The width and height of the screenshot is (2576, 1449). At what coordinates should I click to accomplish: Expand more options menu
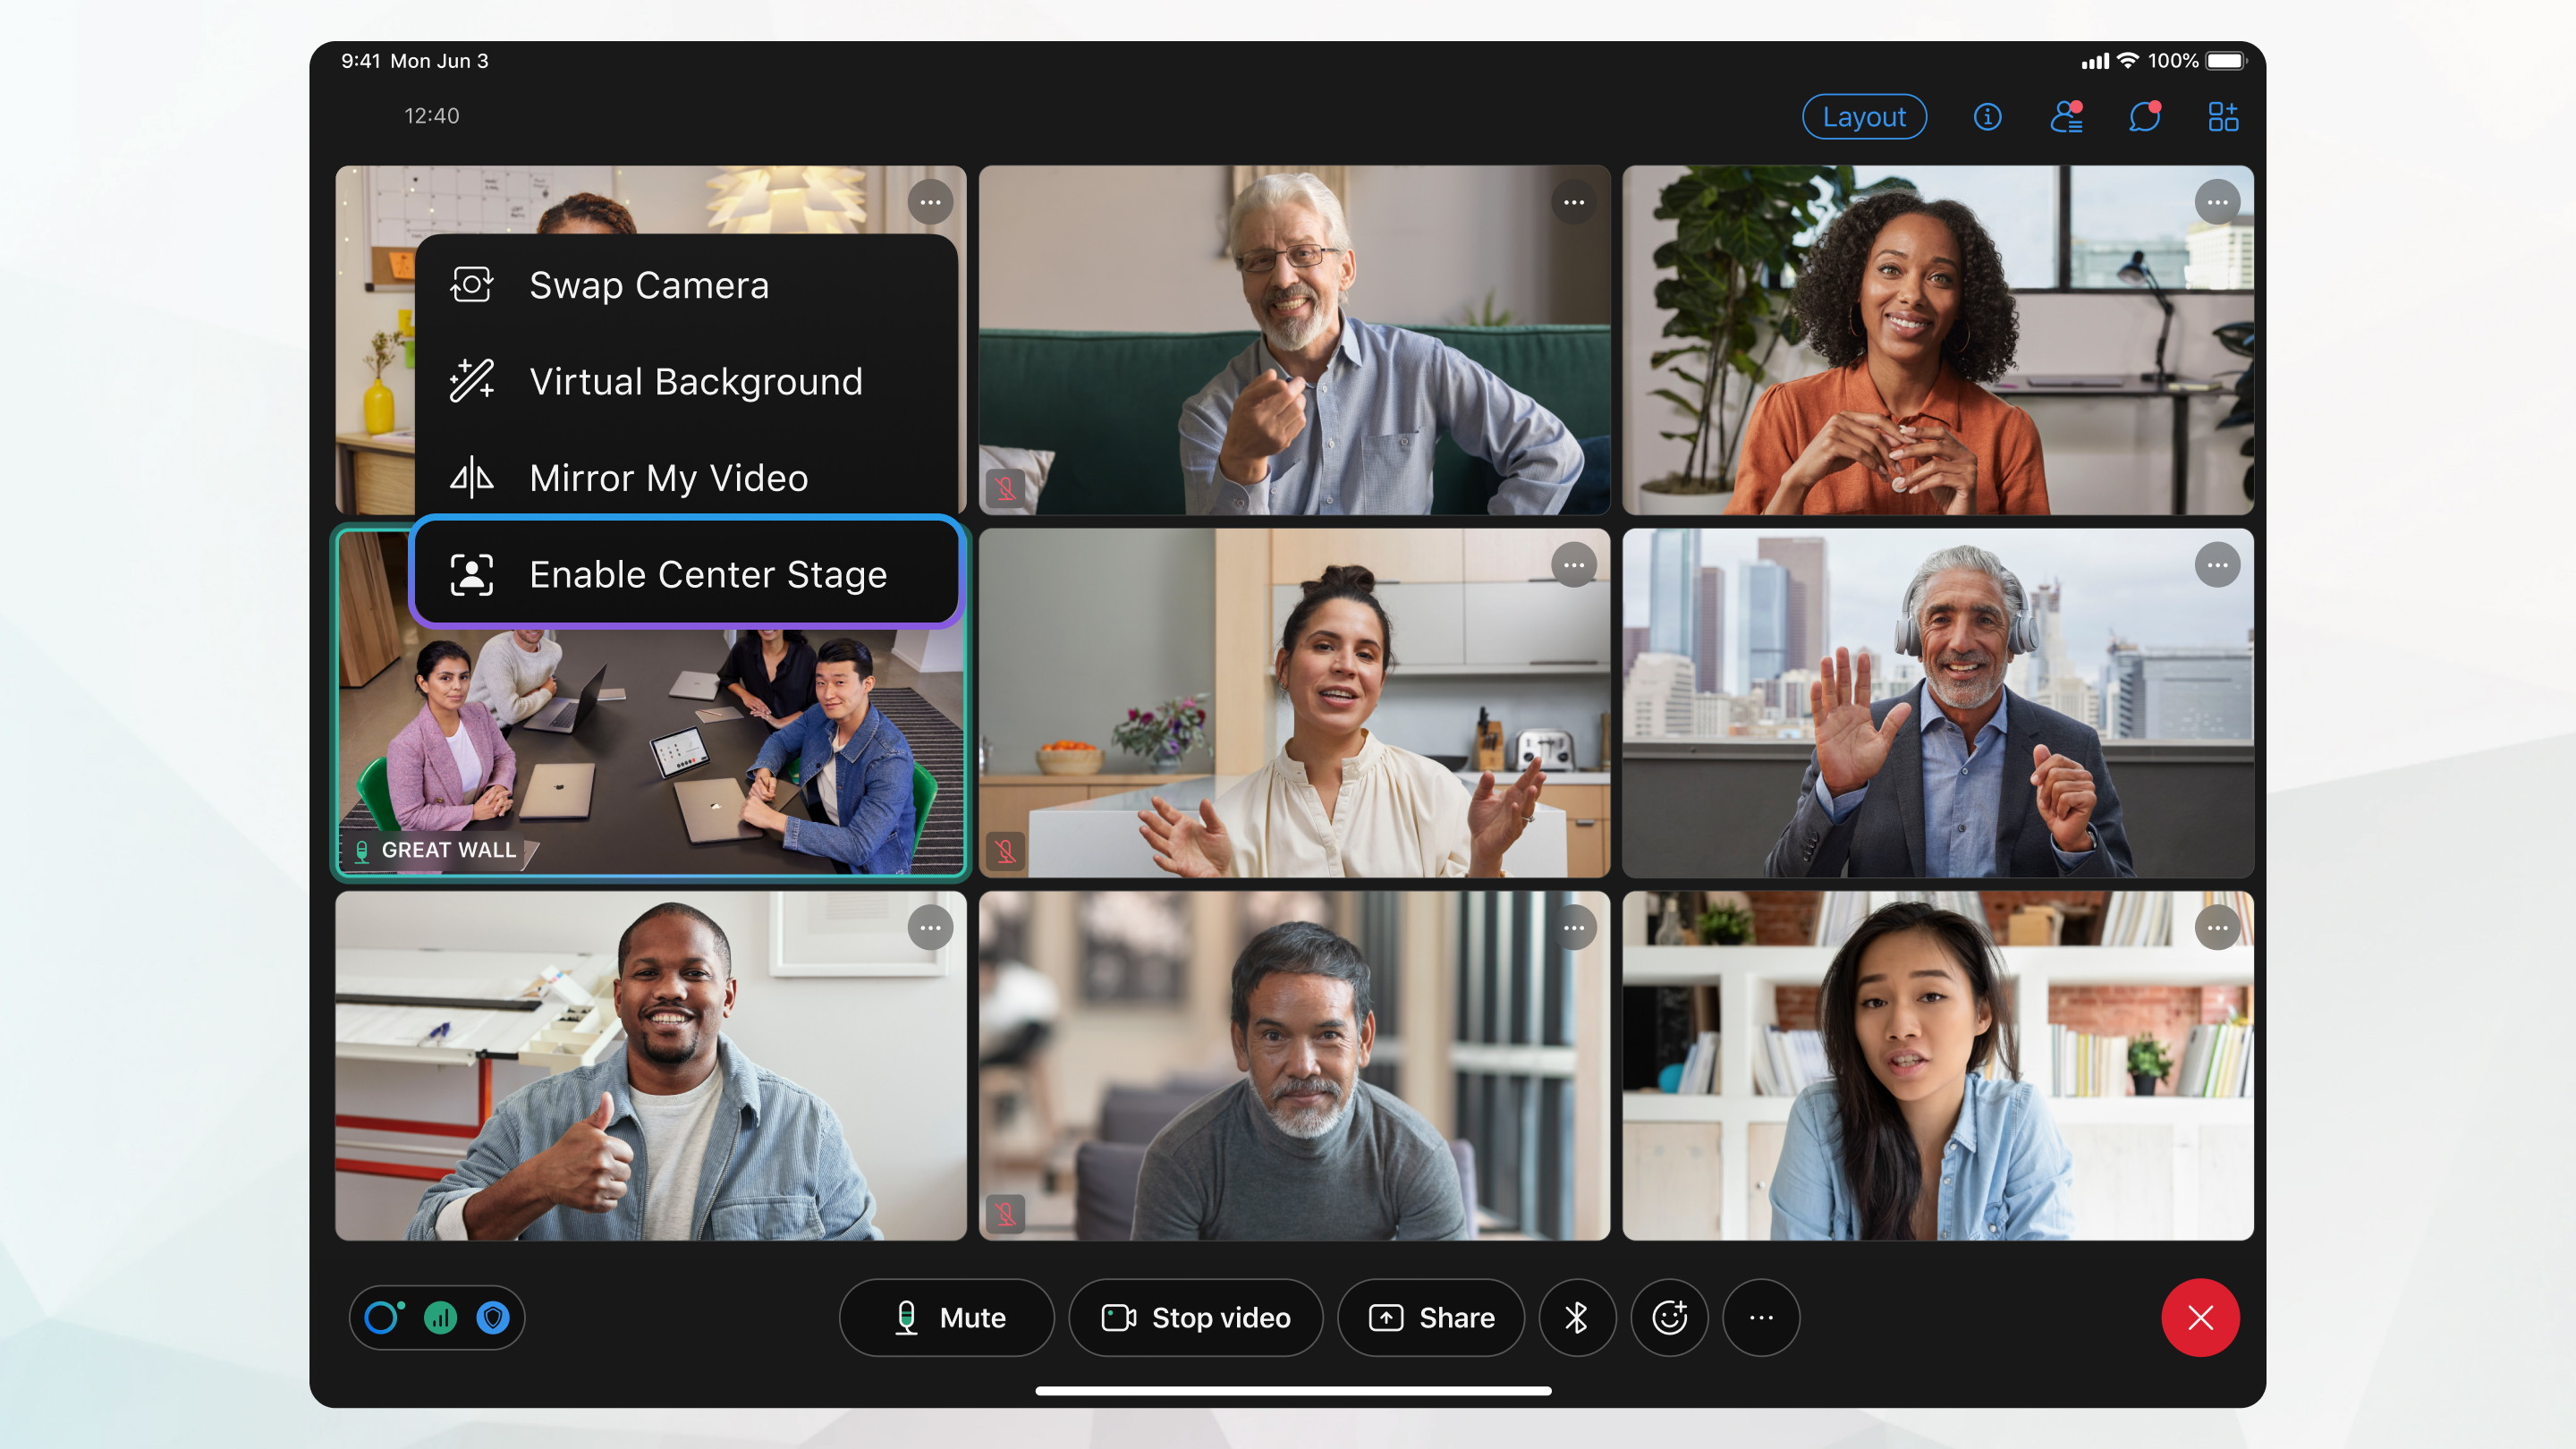coord(1762,1318)
